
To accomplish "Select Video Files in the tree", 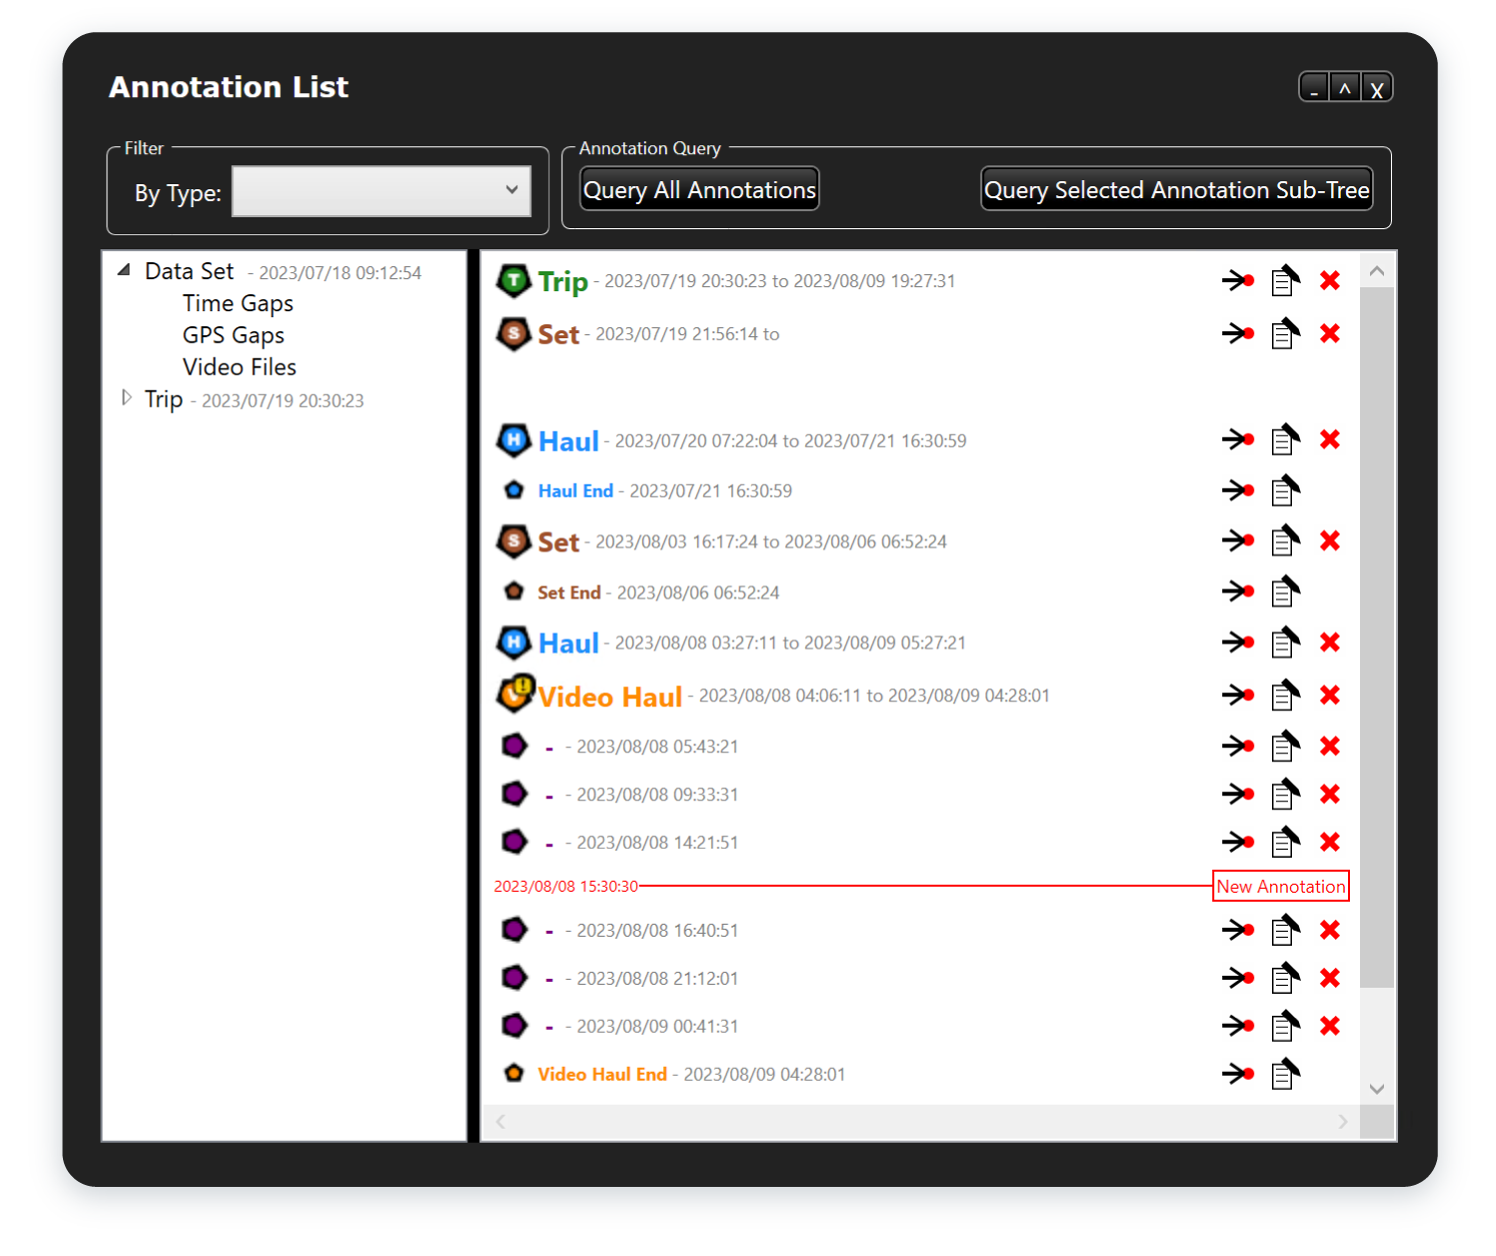I will (x=239, y=367).
